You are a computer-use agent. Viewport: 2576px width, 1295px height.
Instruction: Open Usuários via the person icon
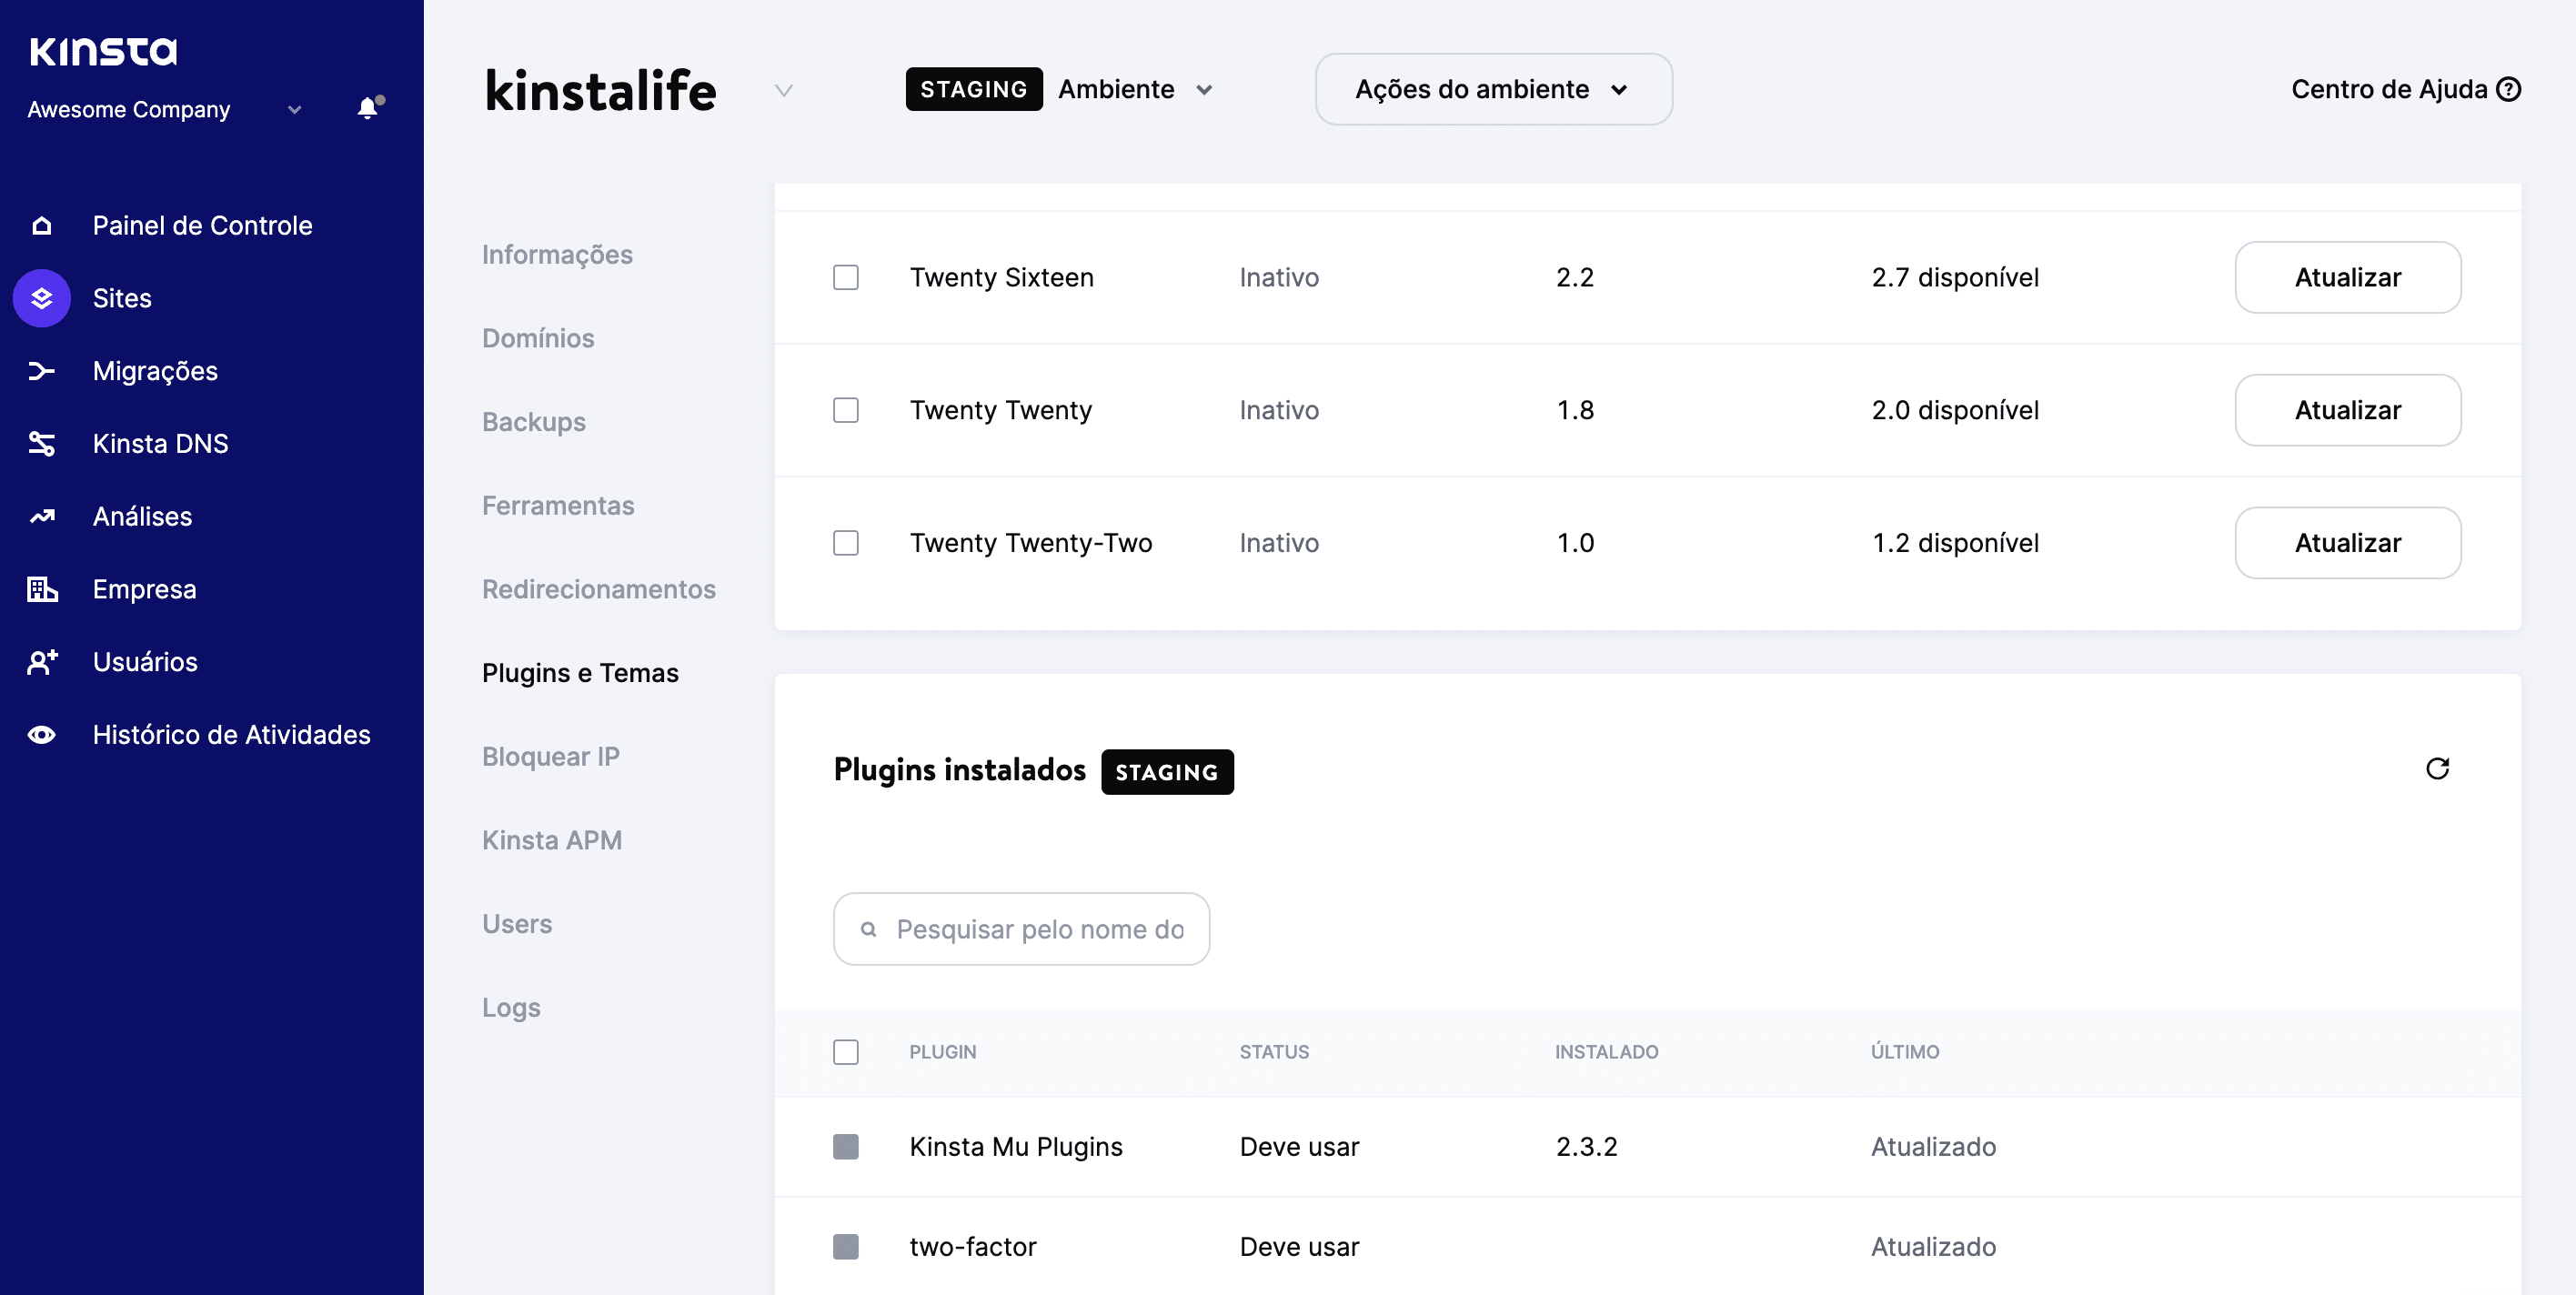point(41,661)
